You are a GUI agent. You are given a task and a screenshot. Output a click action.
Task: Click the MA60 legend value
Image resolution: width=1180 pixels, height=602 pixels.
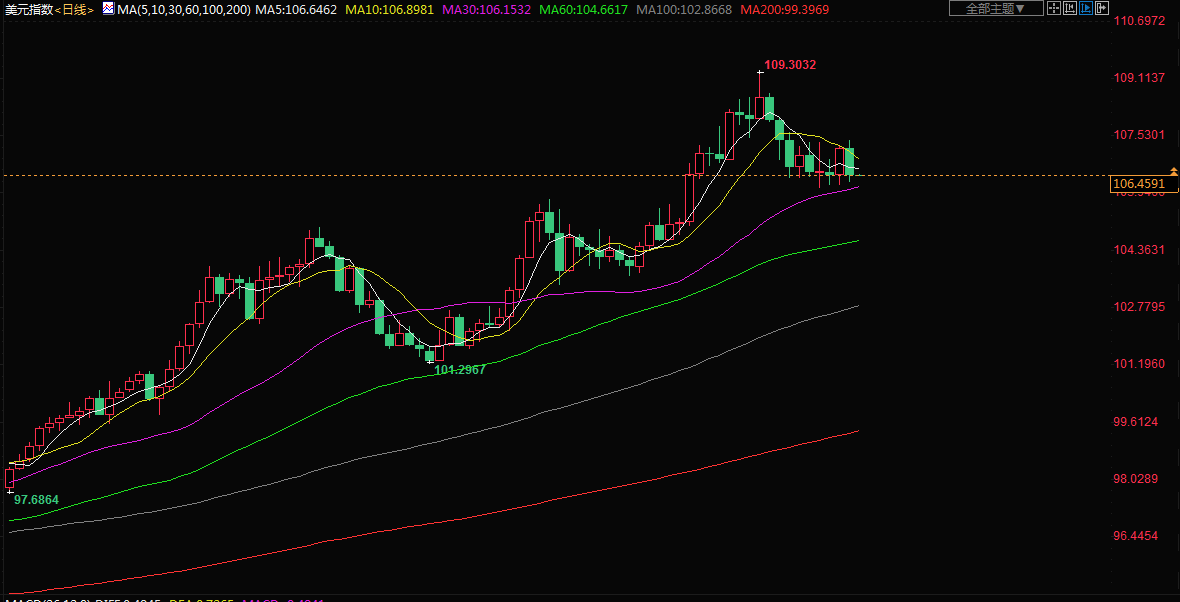click(582, 10)
